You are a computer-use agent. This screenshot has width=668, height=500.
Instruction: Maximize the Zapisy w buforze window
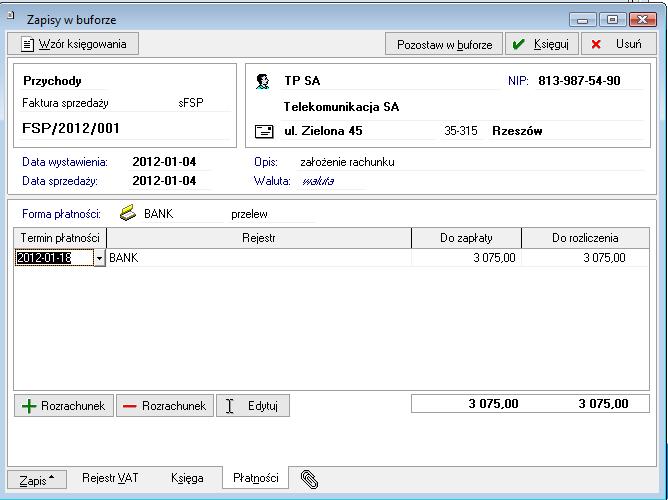click(612, 20)
